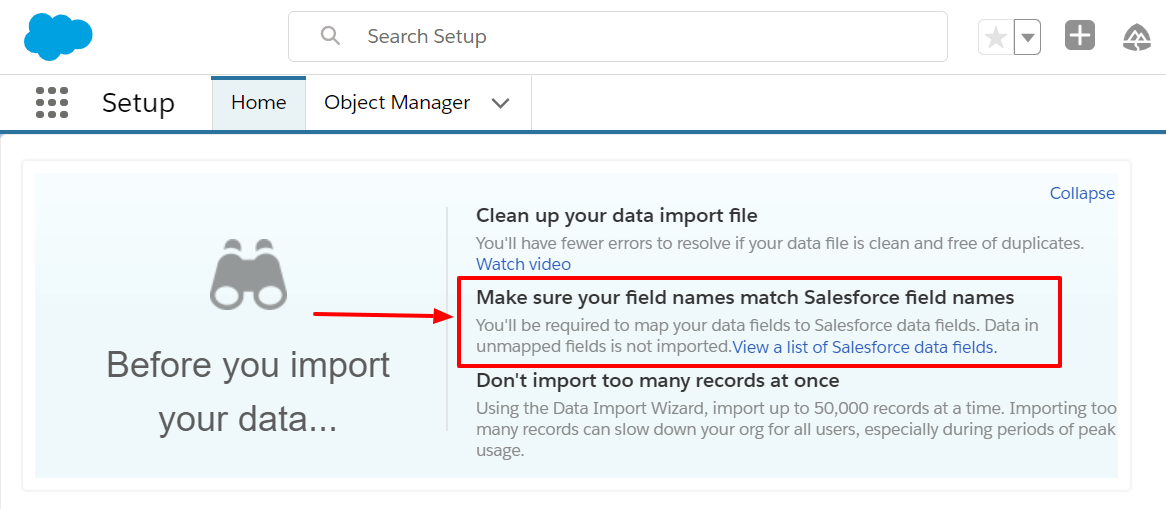Click the Trailhead mountain icon
The height and width of the screenshot is (509, 1166).
pos(1138,36)
